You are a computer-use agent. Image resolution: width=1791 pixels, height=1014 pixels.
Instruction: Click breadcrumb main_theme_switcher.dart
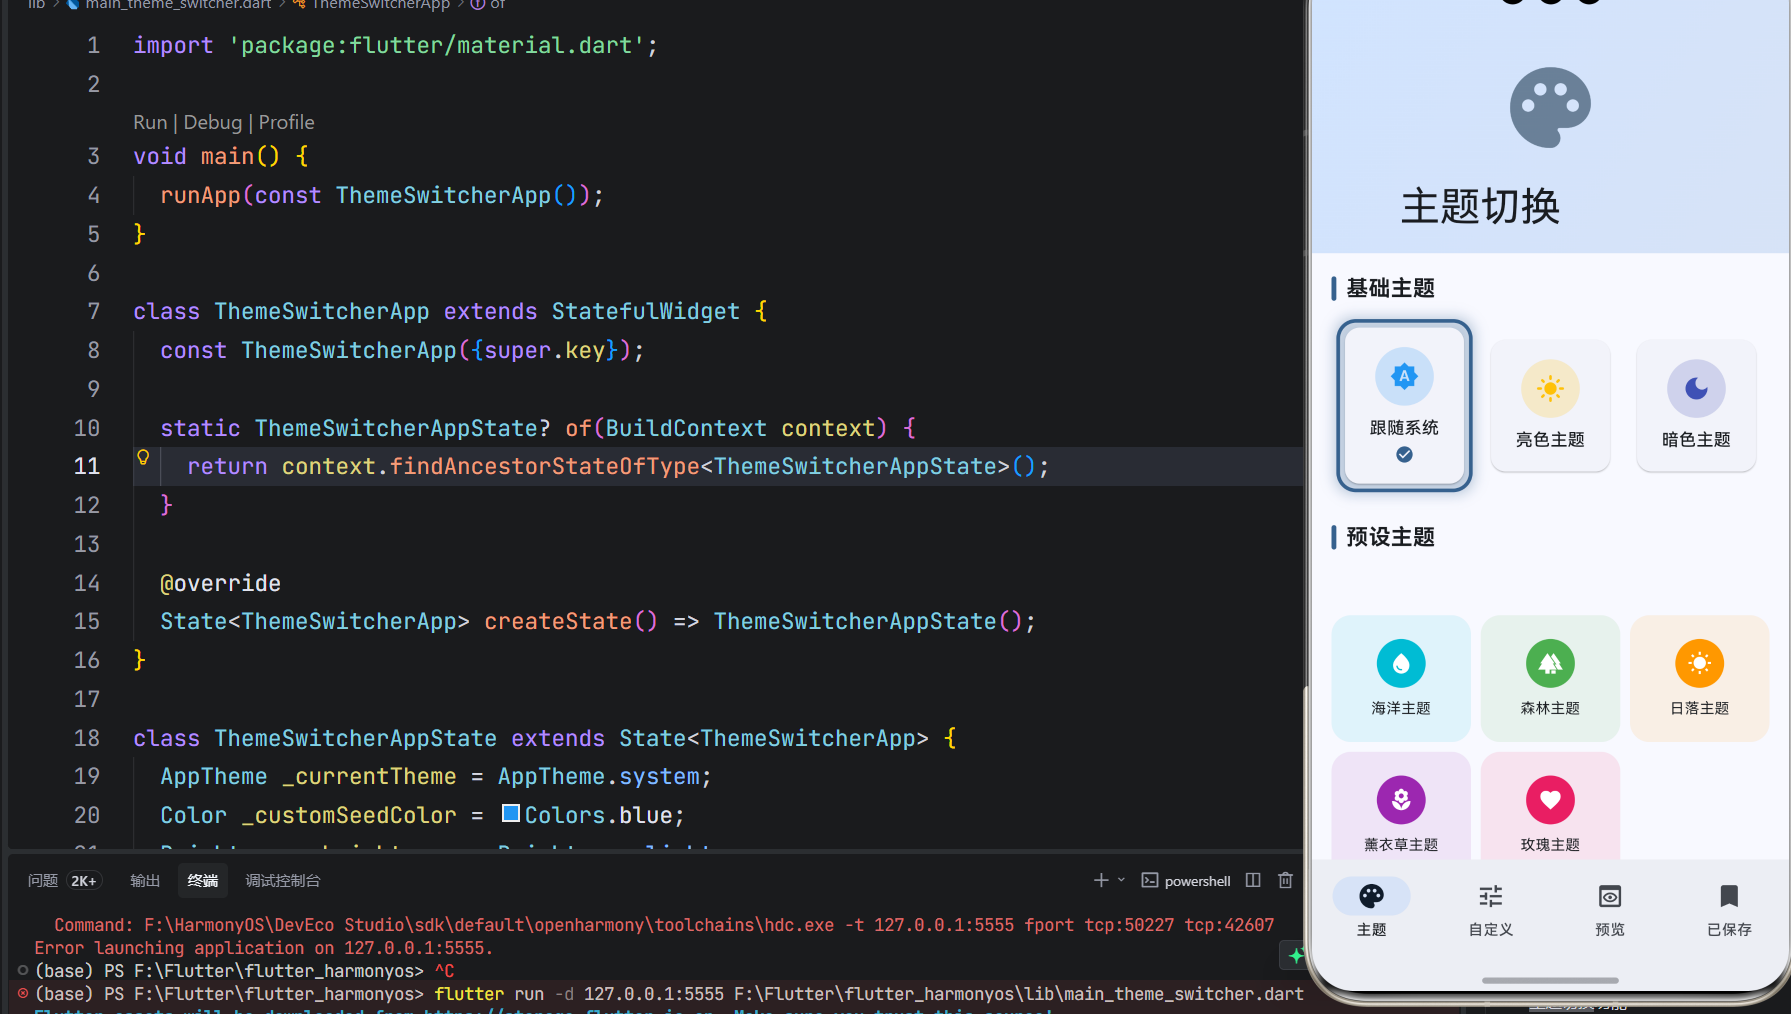tap(178, 5)
